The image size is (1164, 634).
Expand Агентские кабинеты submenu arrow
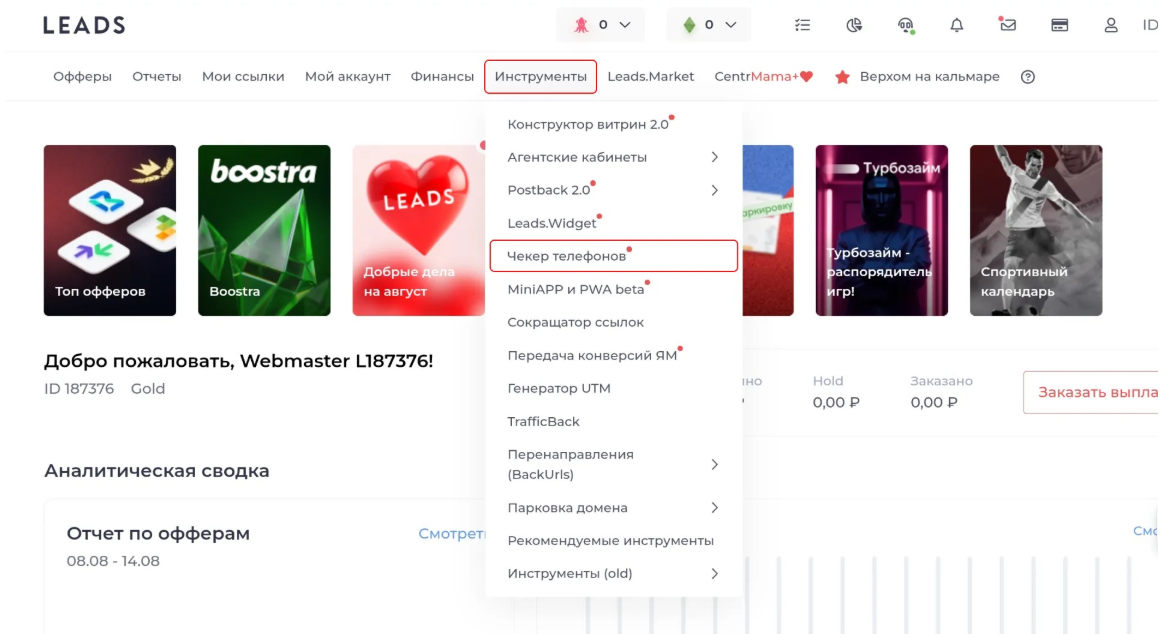coord(714,157)
